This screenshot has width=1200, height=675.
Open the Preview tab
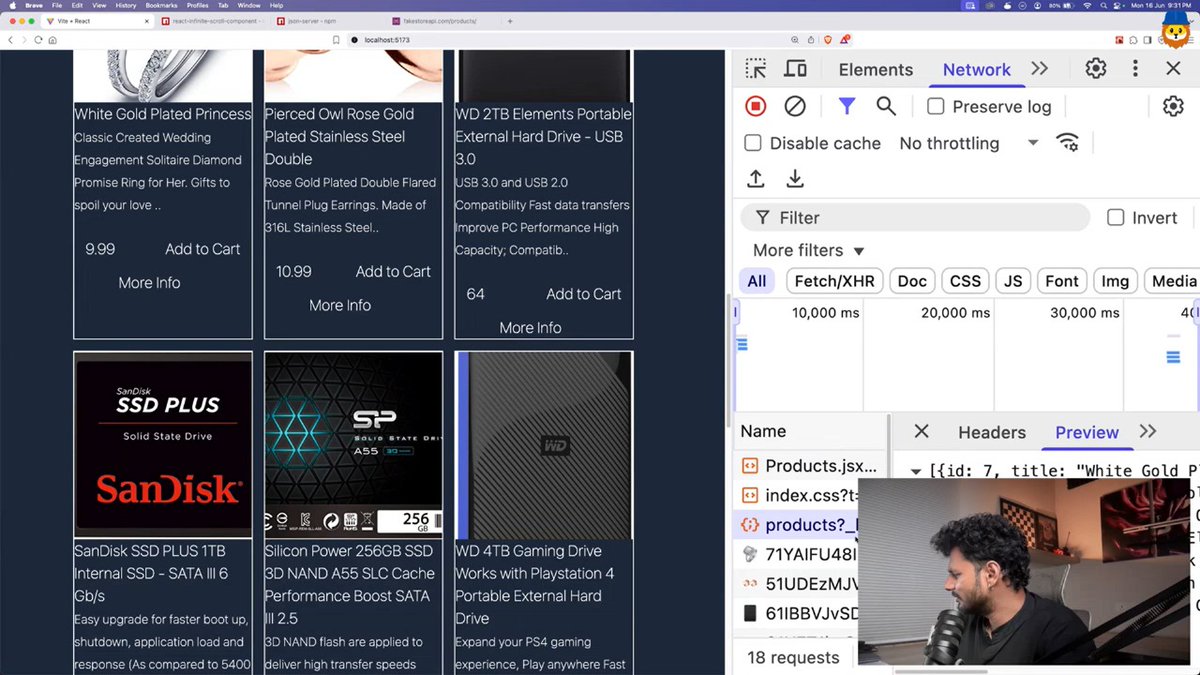click(x=1087, y=432)
